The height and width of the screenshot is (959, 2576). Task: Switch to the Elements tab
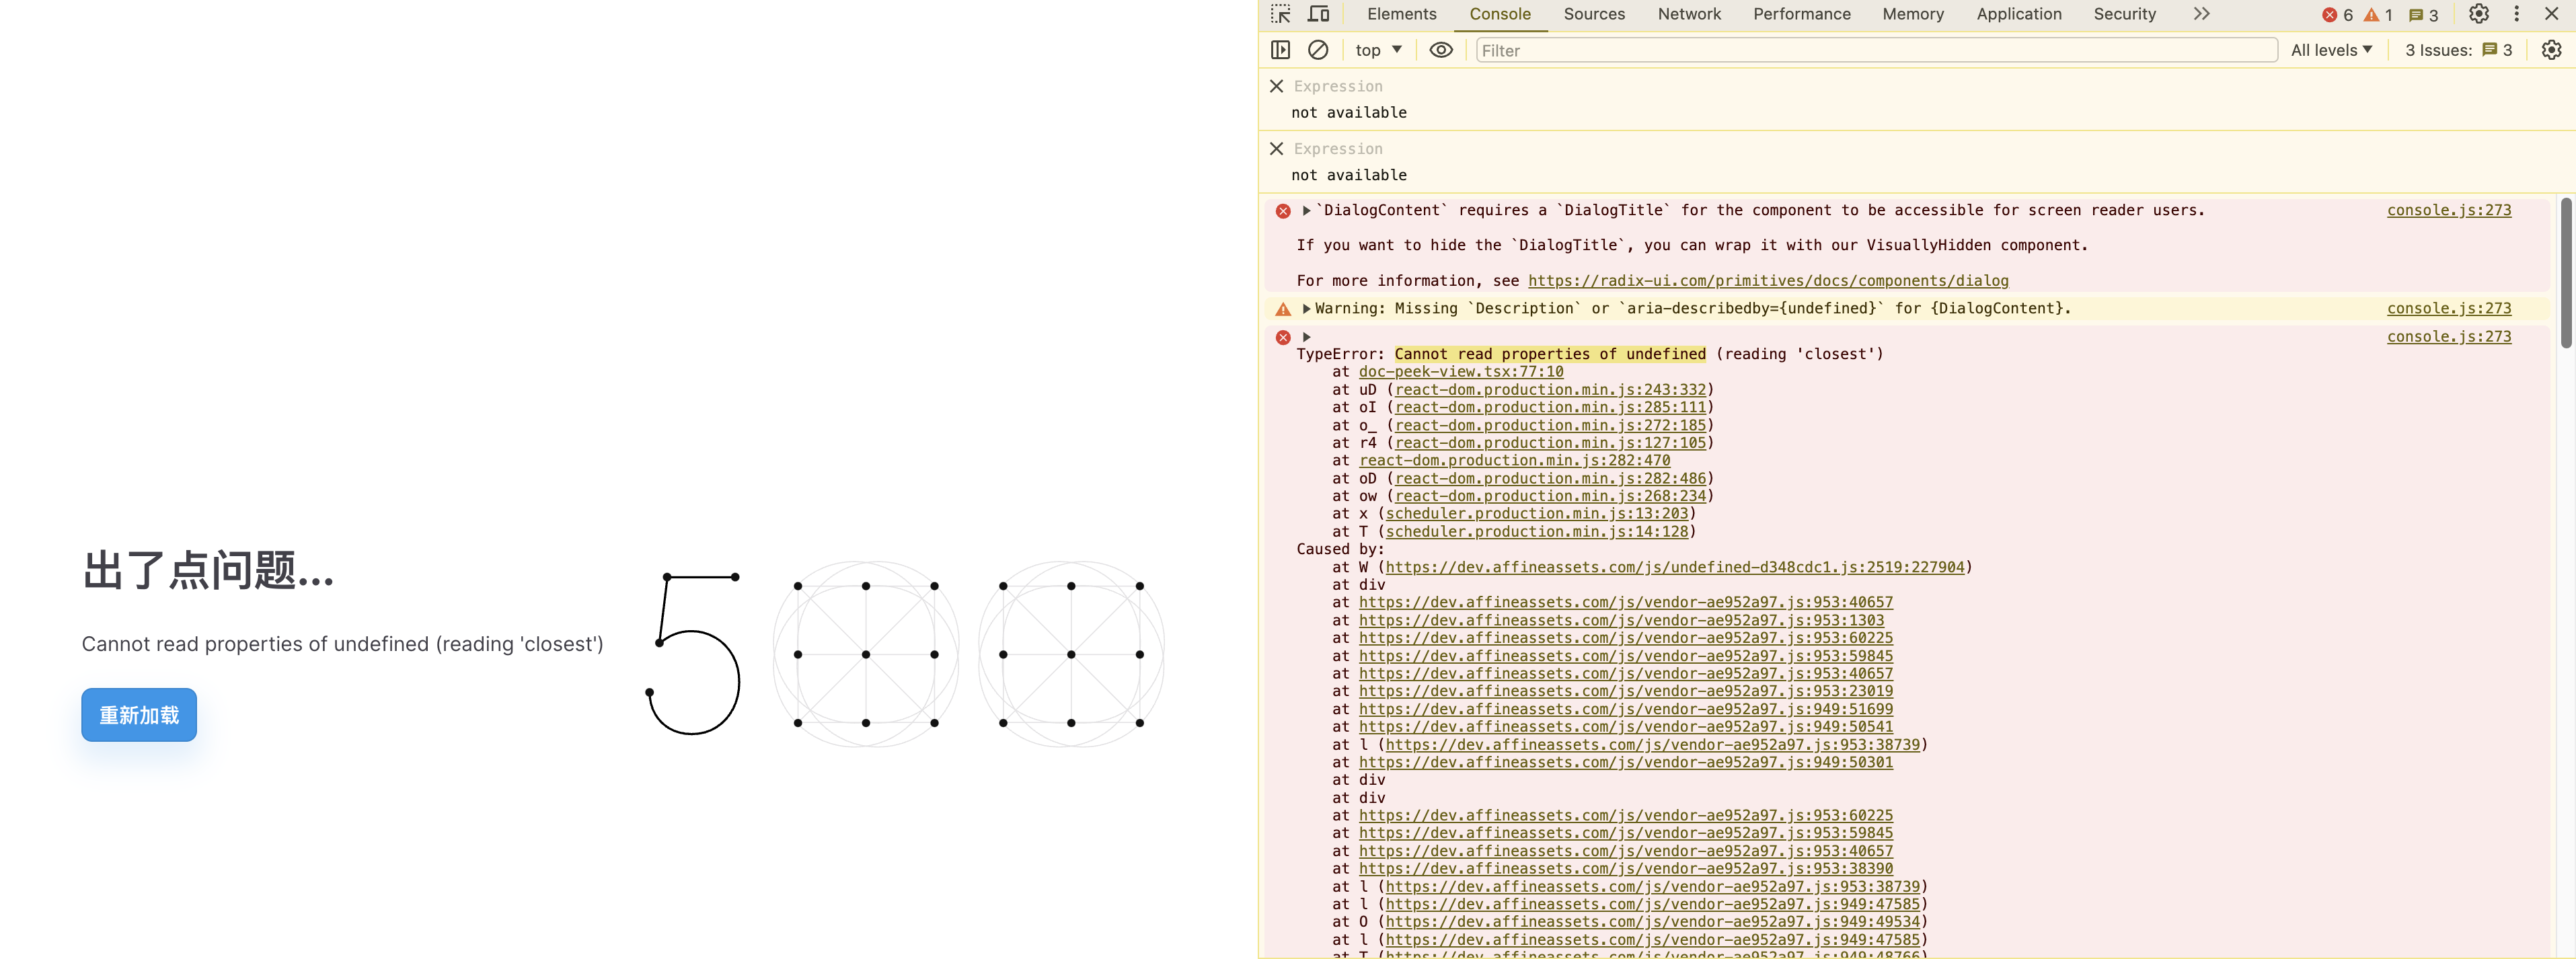[1401, 14]
